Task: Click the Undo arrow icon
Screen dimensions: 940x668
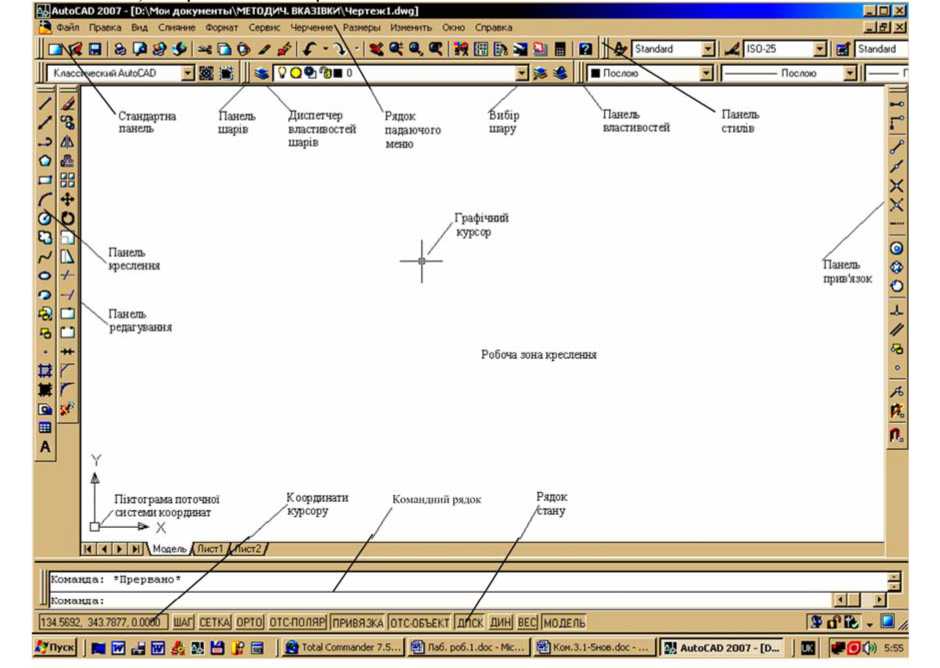Action: 309,49
